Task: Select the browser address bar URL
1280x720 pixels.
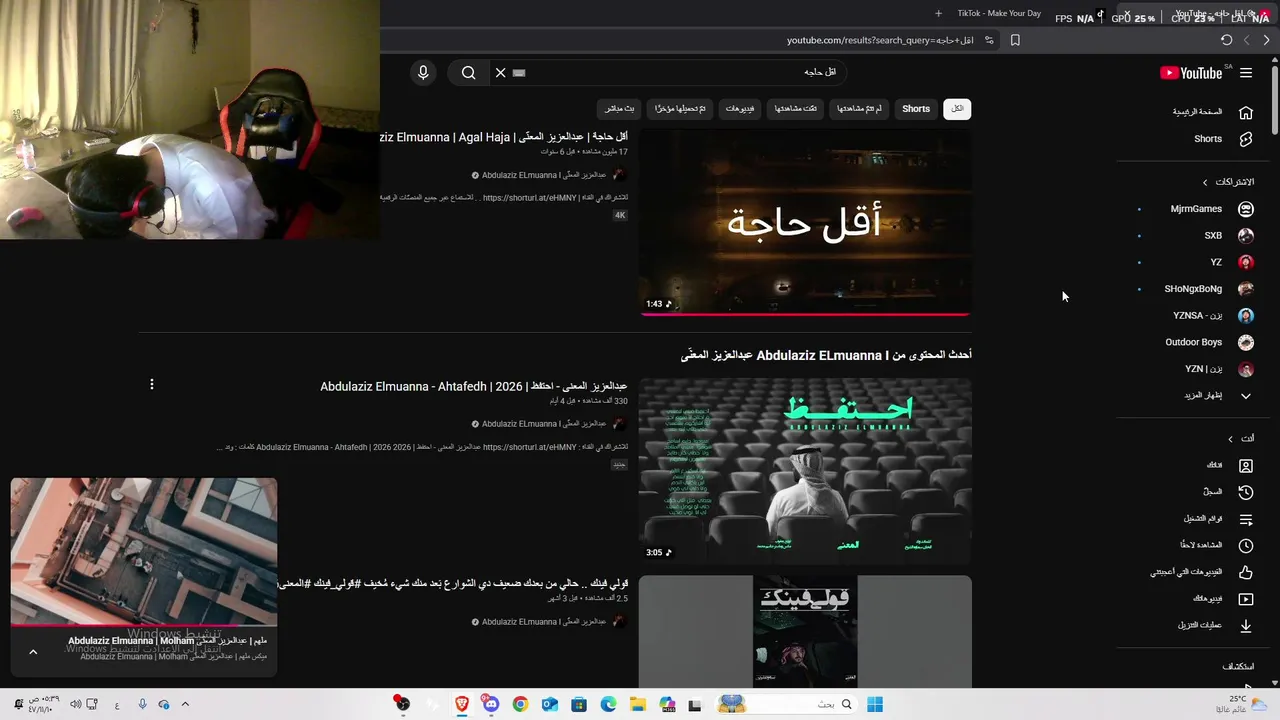Action: click(880, 40)
